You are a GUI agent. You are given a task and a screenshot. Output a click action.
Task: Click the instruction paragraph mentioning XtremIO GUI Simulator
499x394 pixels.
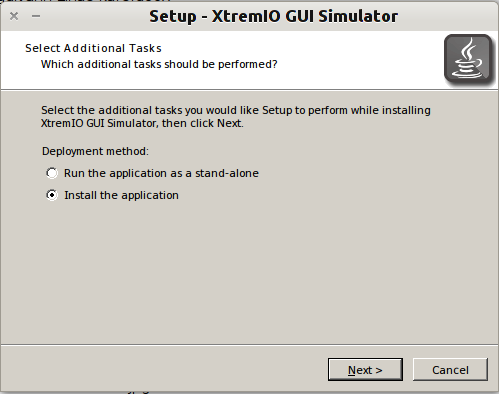click(236, 117)
